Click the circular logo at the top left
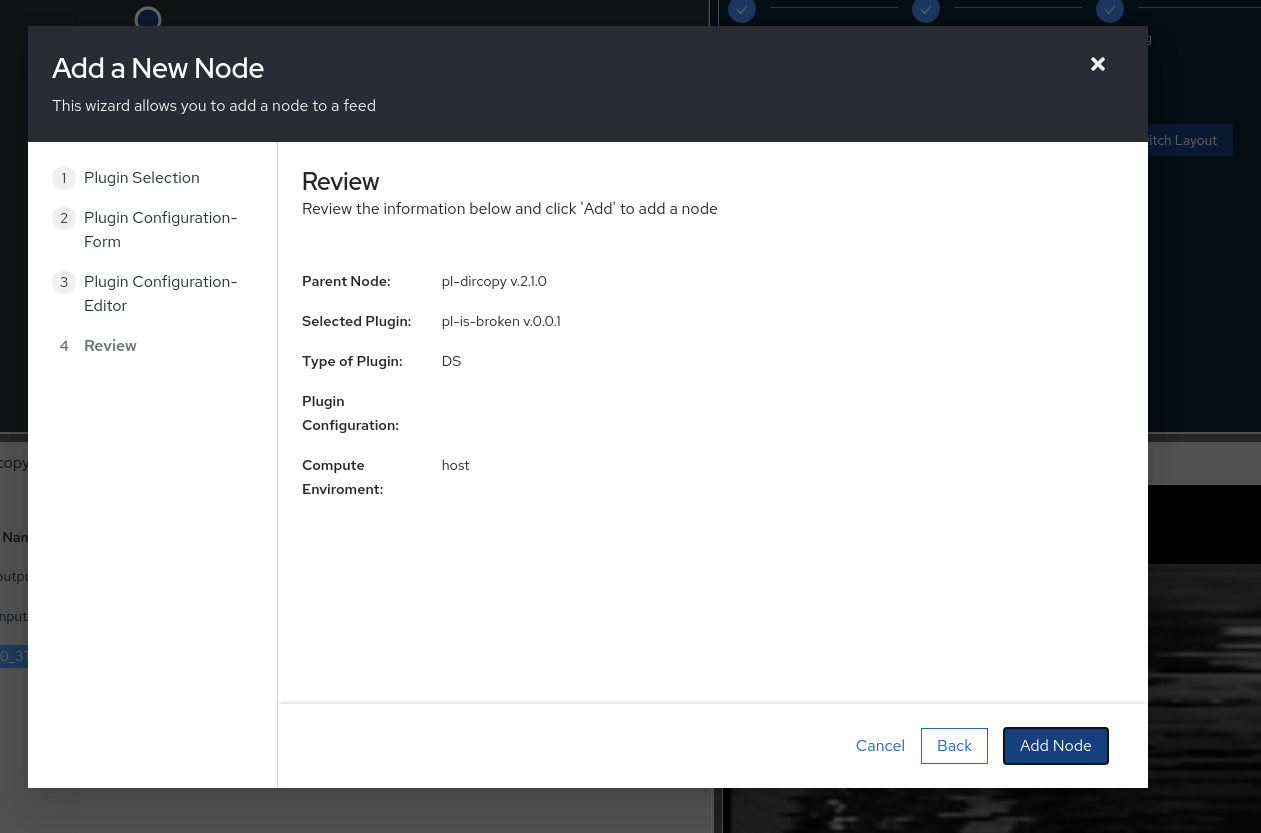1261x833 pixels. coord(148,19)
